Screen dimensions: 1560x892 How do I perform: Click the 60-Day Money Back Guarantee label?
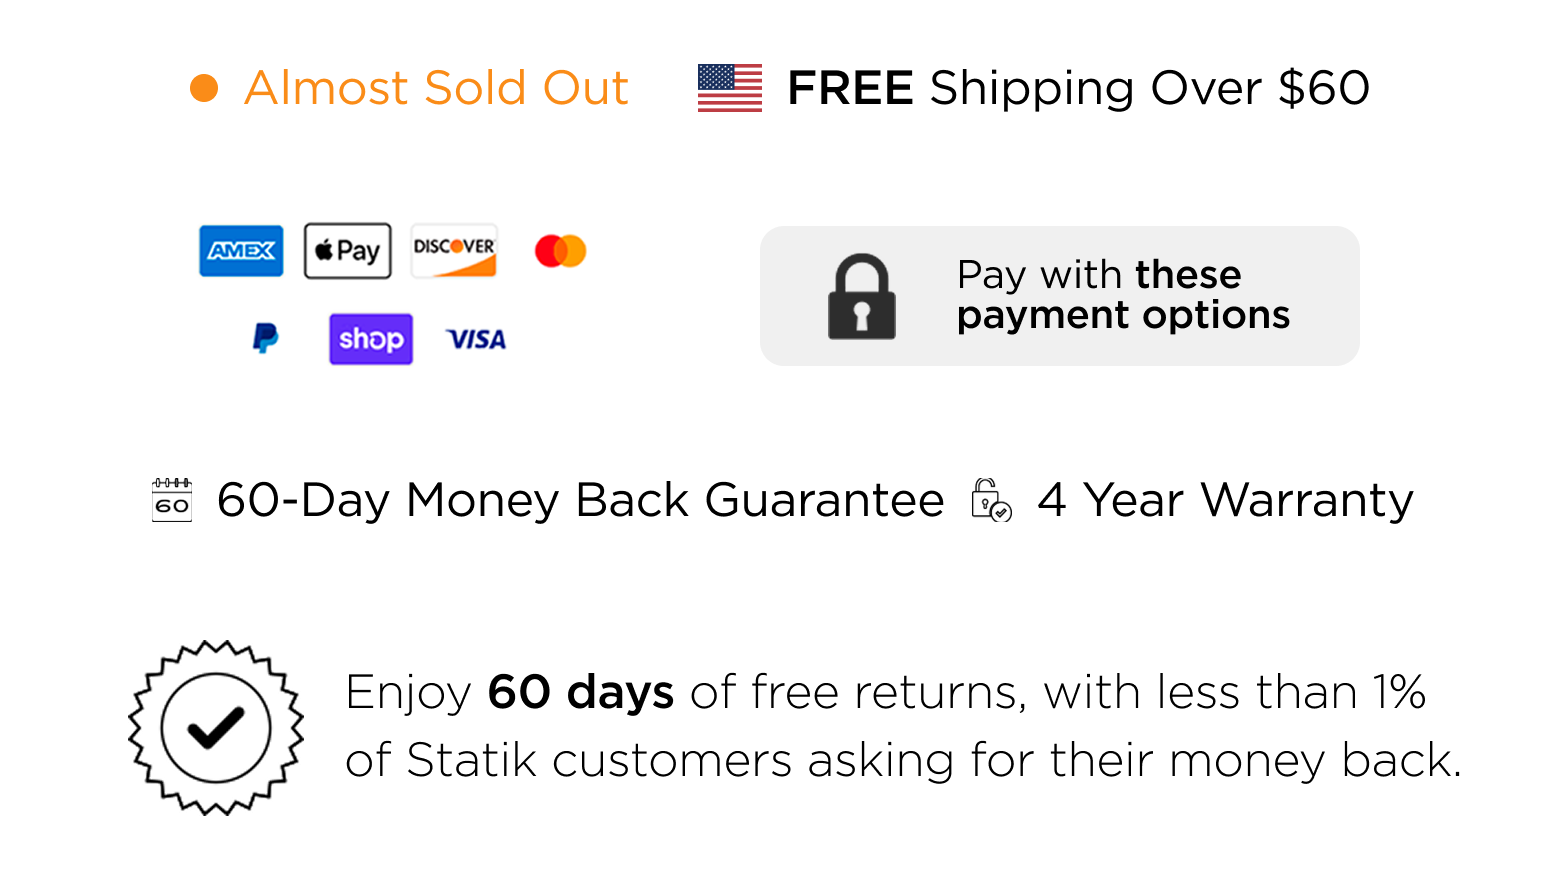click(x=580, y=500)
